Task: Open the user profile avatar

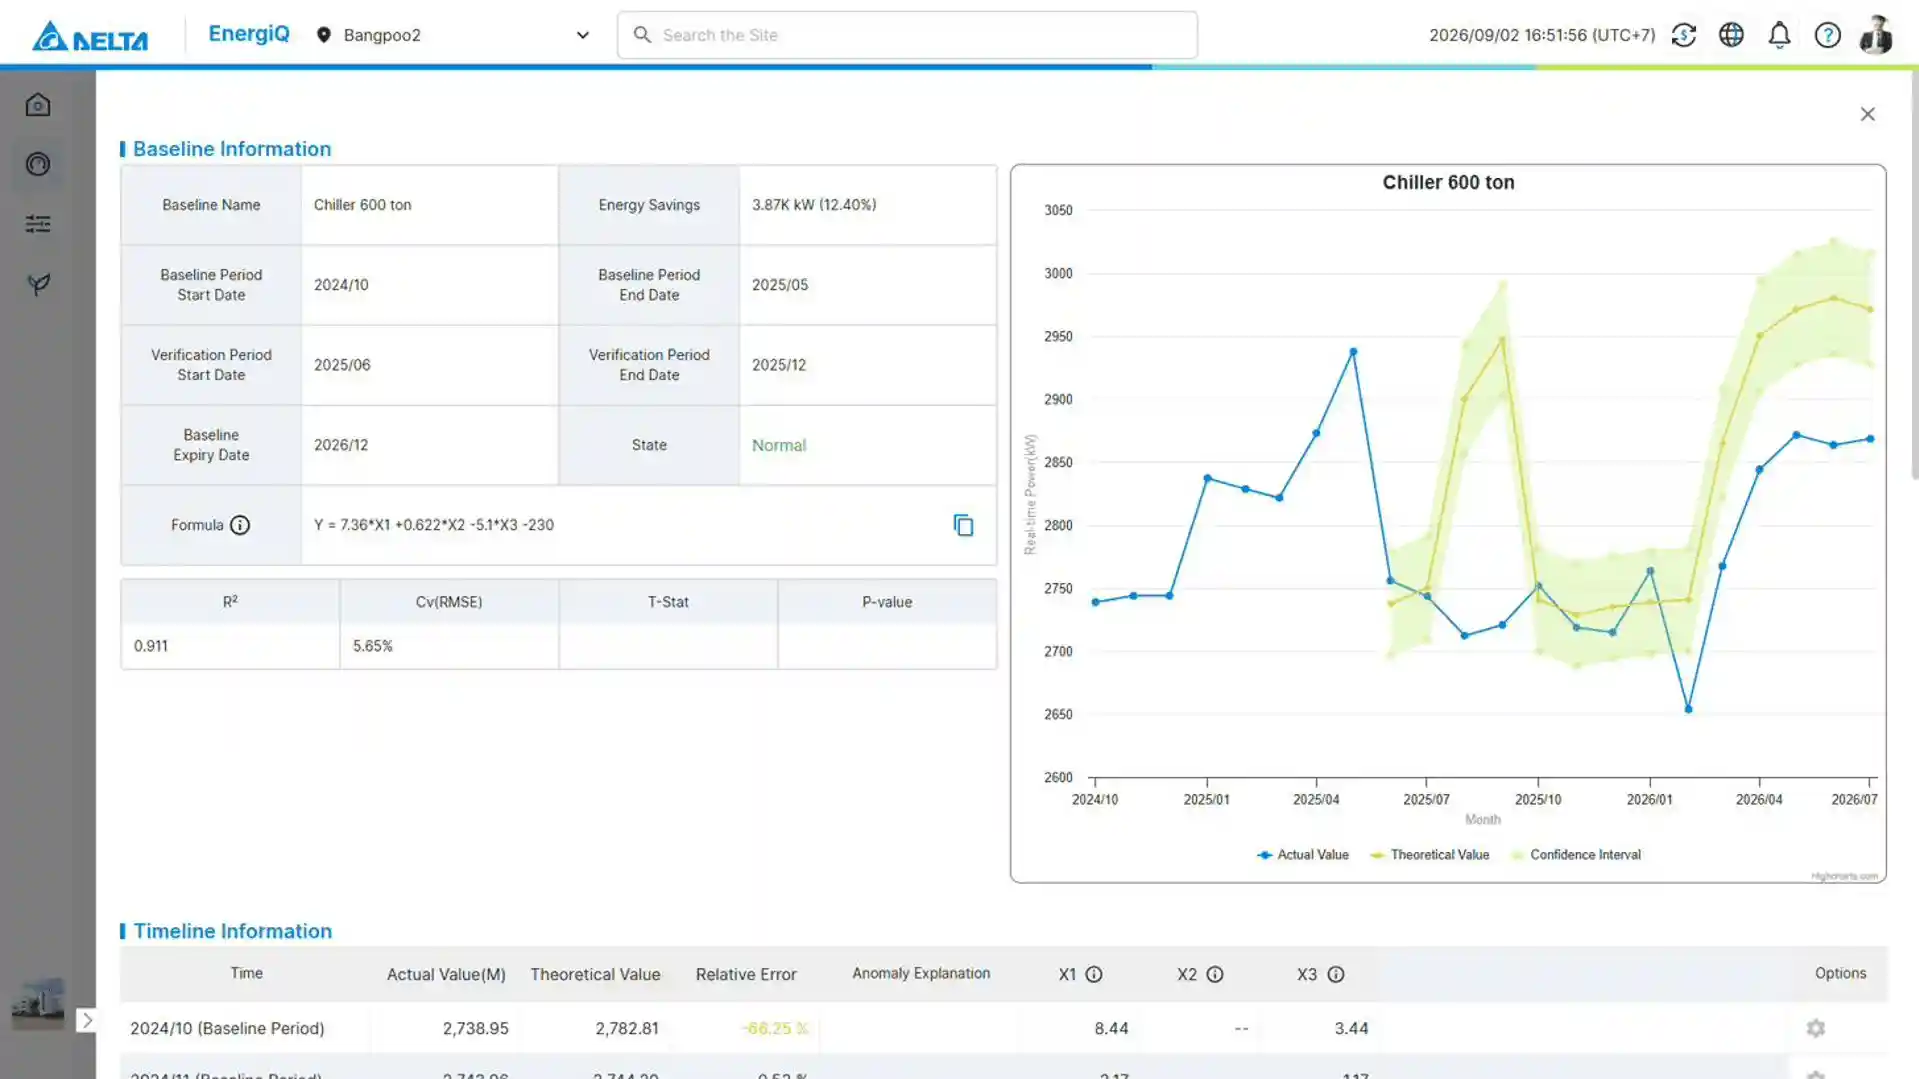Action: tap(1876, 35)
